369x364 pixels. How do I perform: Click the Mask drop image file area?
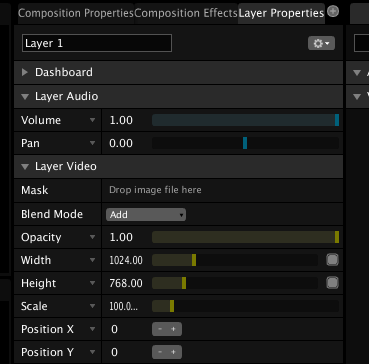coord(222,190)
